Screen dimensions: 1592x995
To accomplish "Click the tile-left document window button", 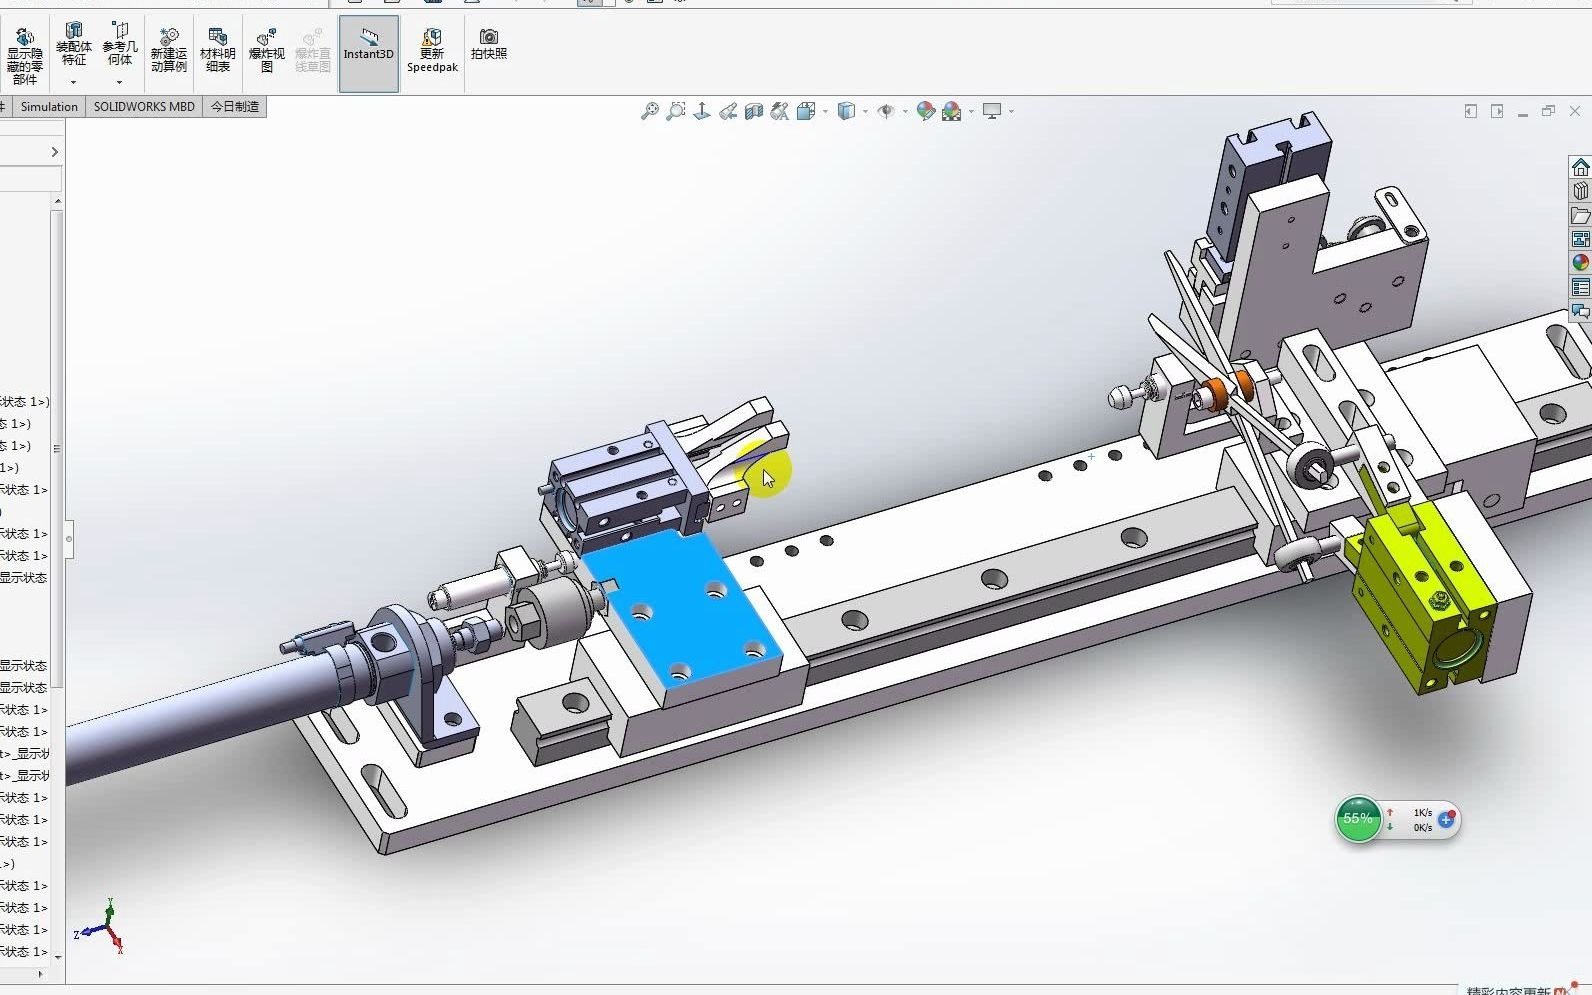I will [x=1471, y=111].
